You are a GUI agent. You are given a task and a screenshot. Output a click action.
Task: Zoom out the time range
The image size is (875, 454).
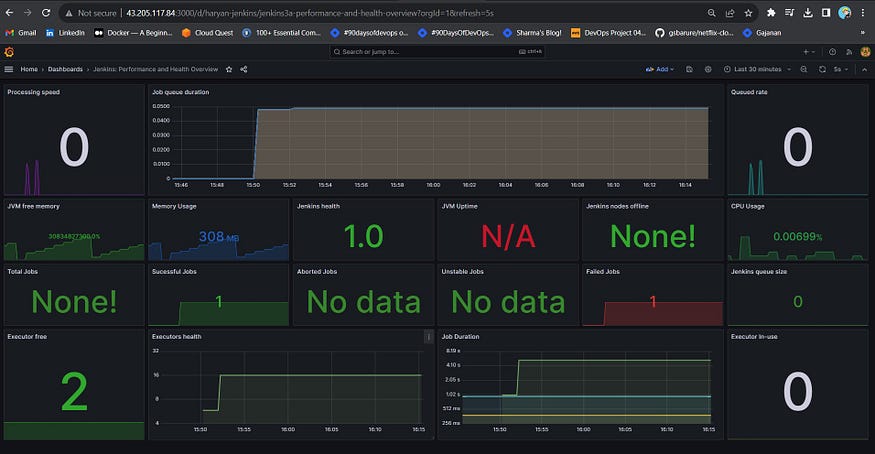tap(804, 69)
